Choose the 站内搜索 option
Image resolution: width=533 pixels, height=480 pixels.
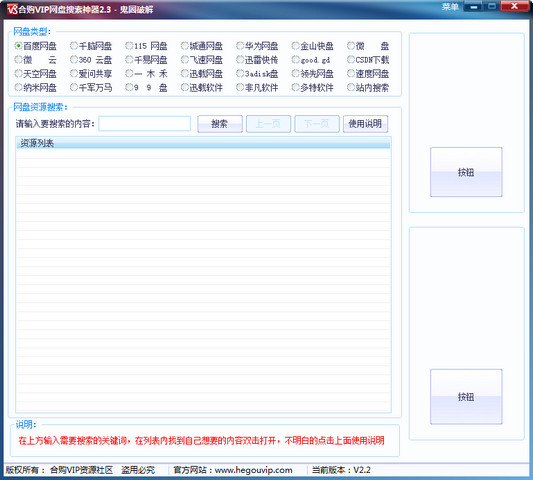click(x=368, y=88)
